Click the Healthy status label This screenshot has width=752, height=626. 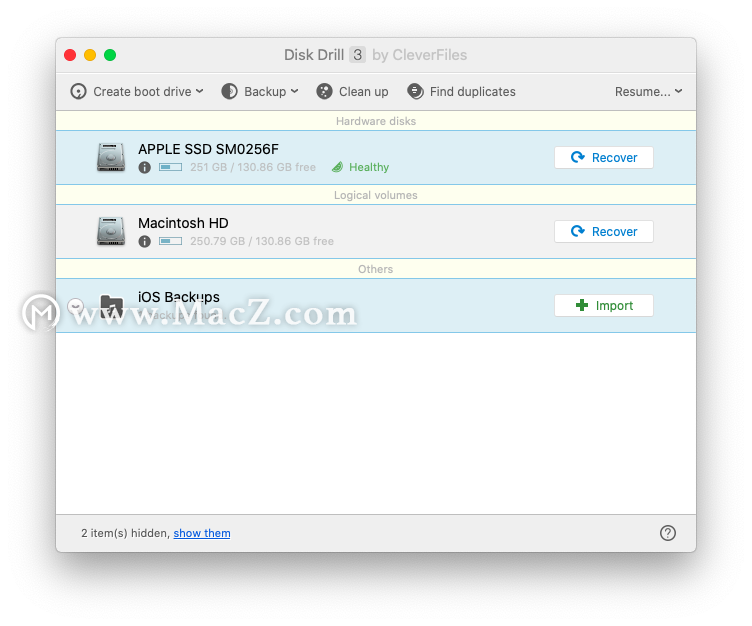click(x=369, y=167)
